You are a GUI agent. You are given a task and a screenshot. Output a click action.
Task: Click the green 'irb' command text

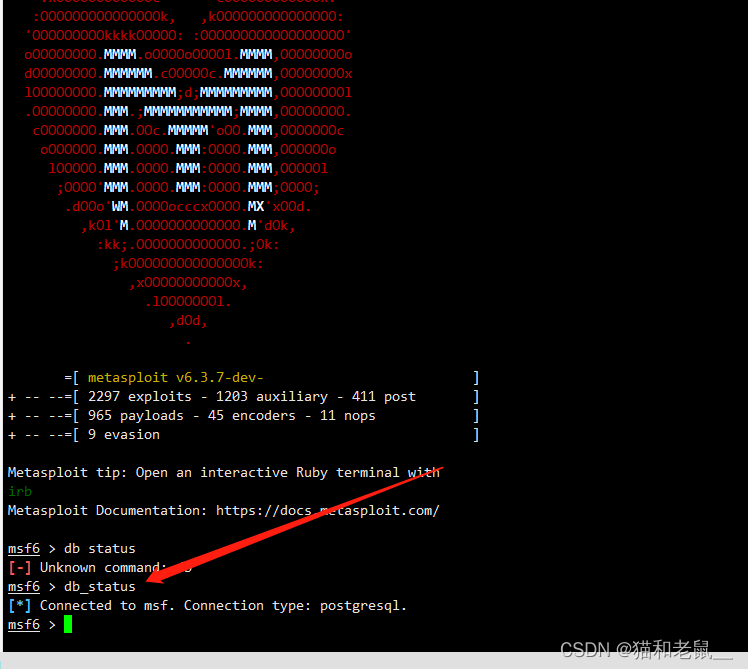(x=20, y=491)
